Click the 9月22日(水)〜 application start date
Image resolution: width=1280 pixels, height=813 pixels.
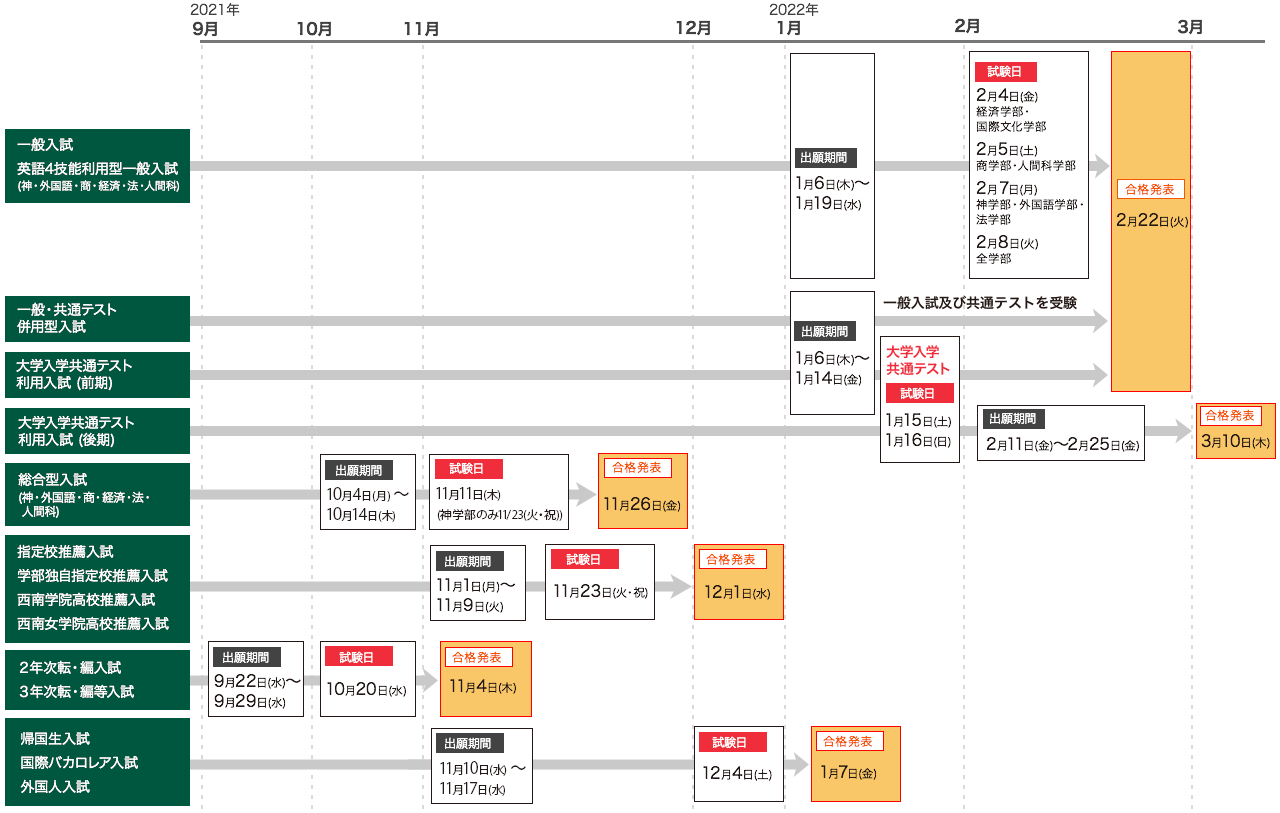(x=257, y=681)
